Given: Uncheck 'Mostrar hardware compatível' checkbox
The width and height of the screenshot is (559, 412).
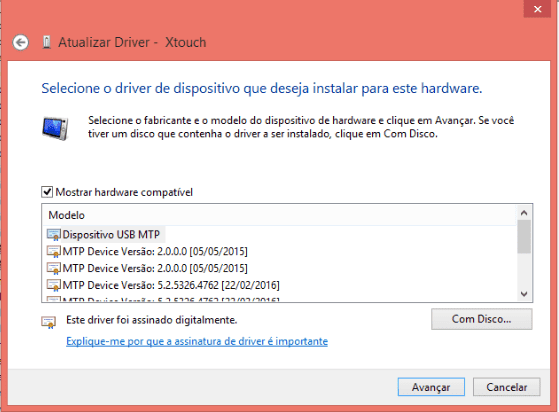Looking at the screenshot, I should [47, 192].
